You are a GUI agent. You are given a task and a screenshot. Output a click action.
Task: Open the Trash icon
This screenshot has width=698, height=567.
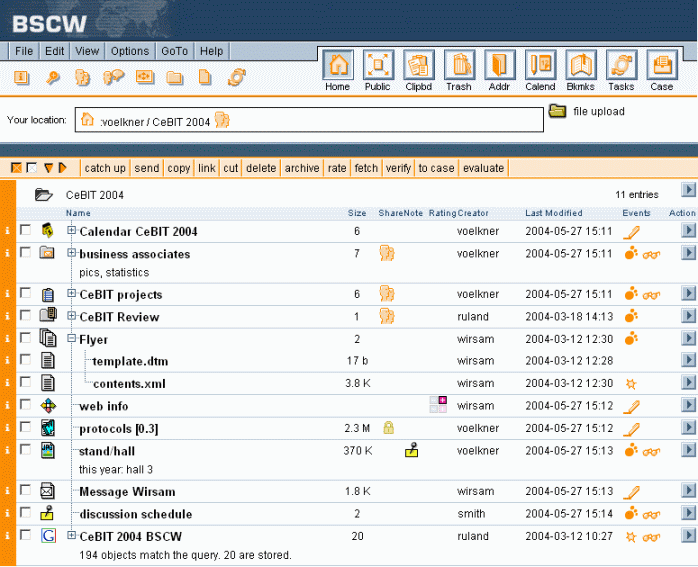(x=459, y=66)
